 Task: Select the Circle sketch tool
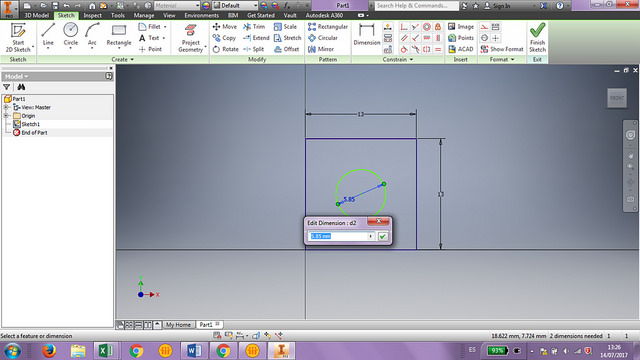(71, 35)
